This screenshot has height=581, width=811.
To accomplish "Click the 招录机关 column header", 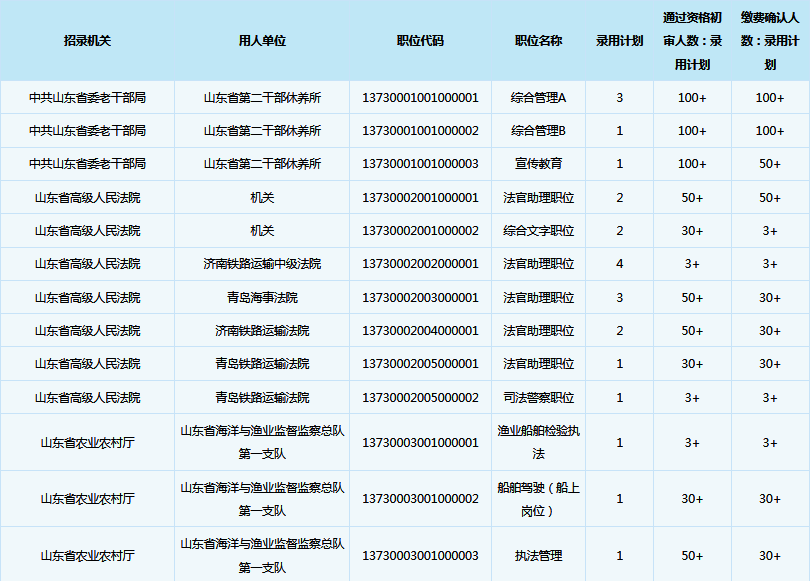I will click(x=87, y=41).
